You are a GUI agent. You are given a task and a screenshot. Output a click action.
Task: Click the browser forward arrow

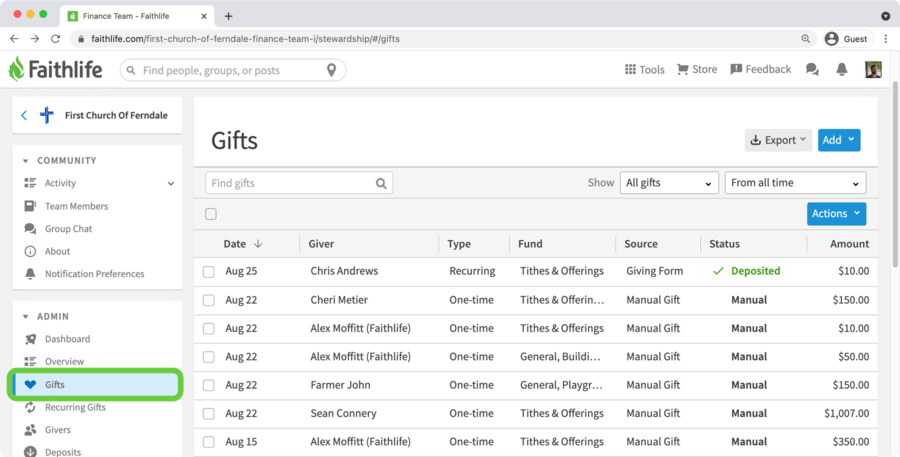point(35,38)
